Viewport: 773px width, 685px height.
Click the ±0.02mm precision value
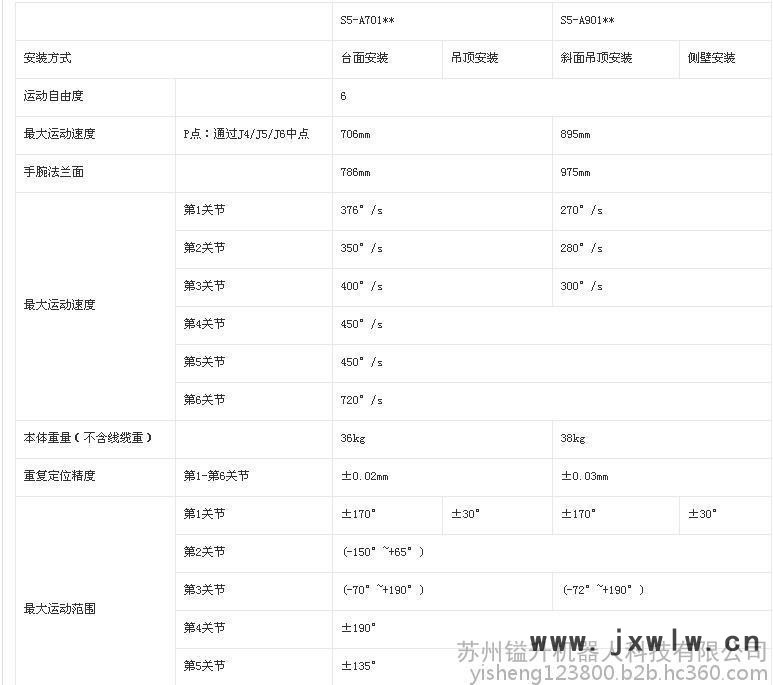point(365,476)
